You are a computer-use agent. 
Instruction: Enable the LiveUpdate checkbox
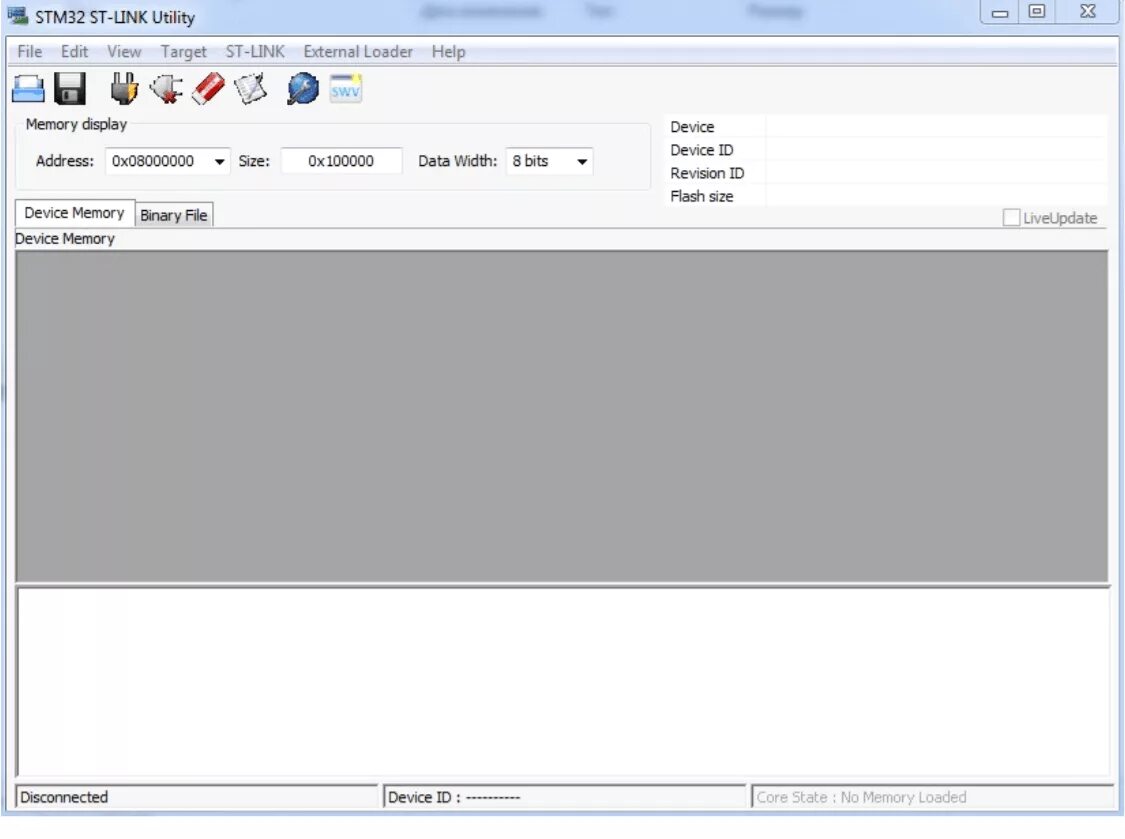point(1011,217)
